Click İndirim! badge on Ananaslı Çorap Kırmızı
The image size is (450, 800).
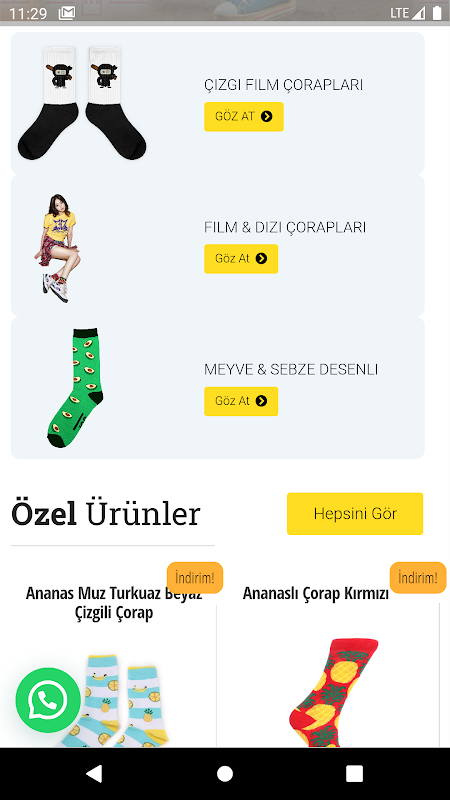tap(418, 578)
